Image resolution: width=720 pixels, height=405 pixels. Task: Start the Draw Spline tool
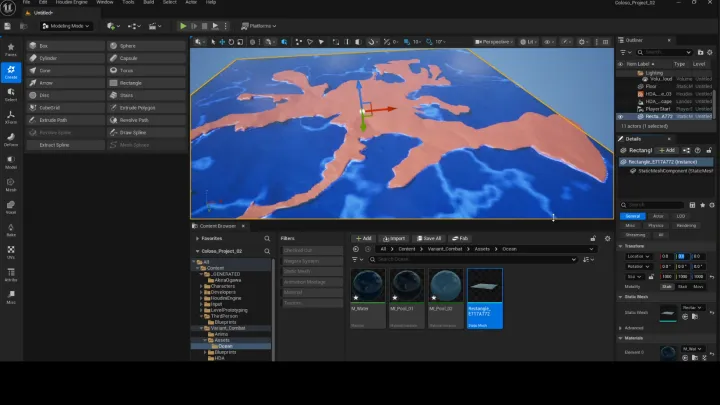[146, 133]
